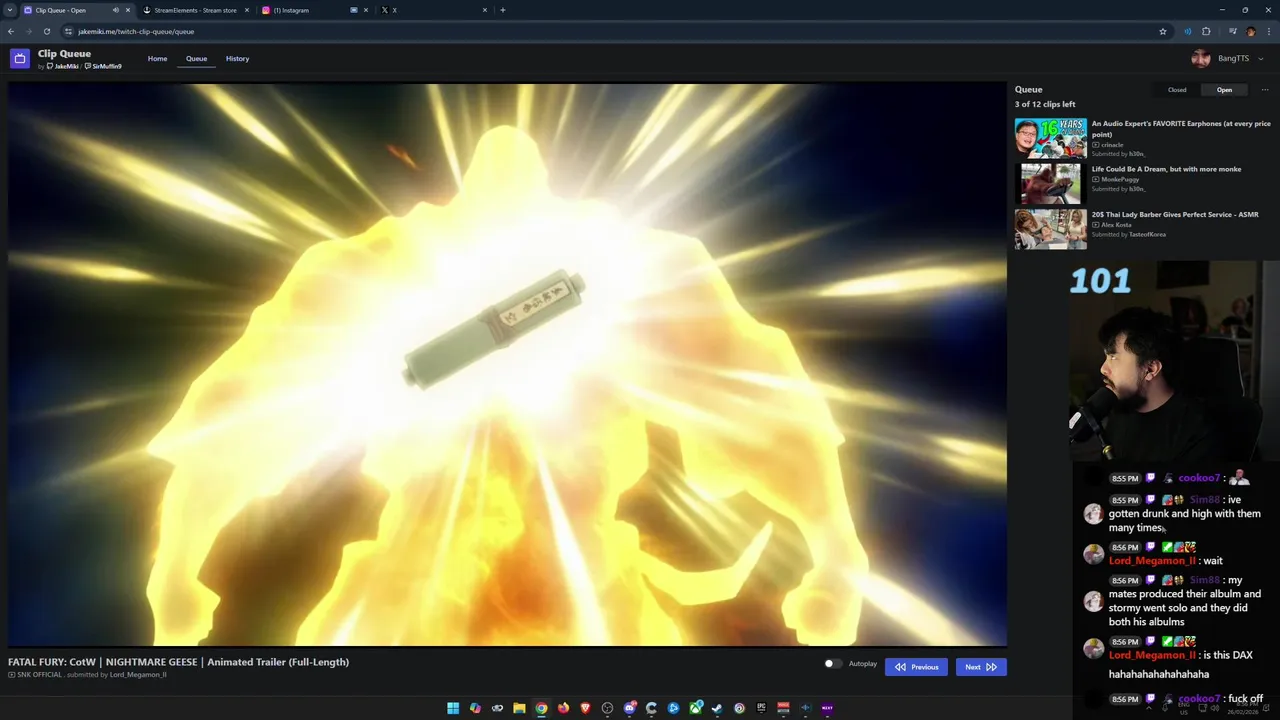Launch Copilot from the taskbar

pyautogui.click(x=475, y=708)
